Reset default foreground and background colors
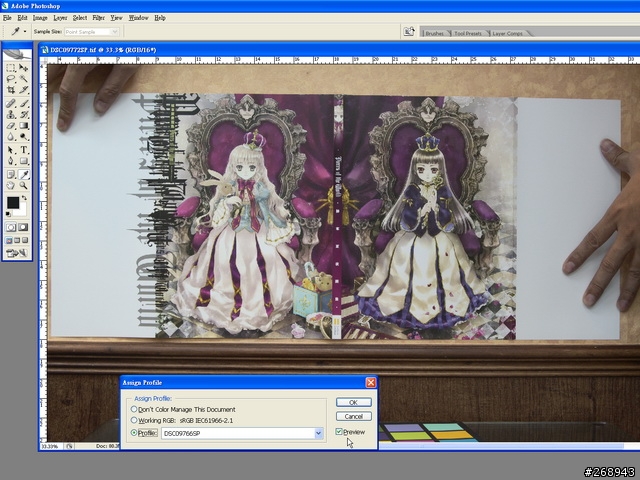The width and height of the screenshot is (640, 480). coord(8,214)
